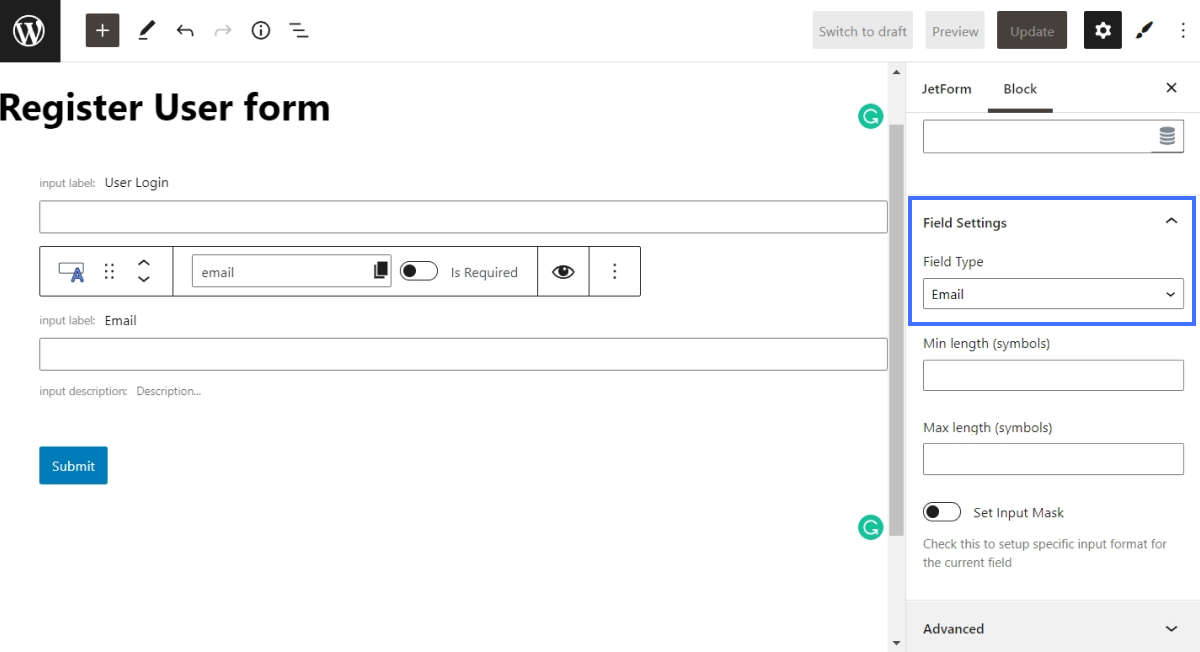Click the Update button
1200x652 pixels.
coord(1031,30)
